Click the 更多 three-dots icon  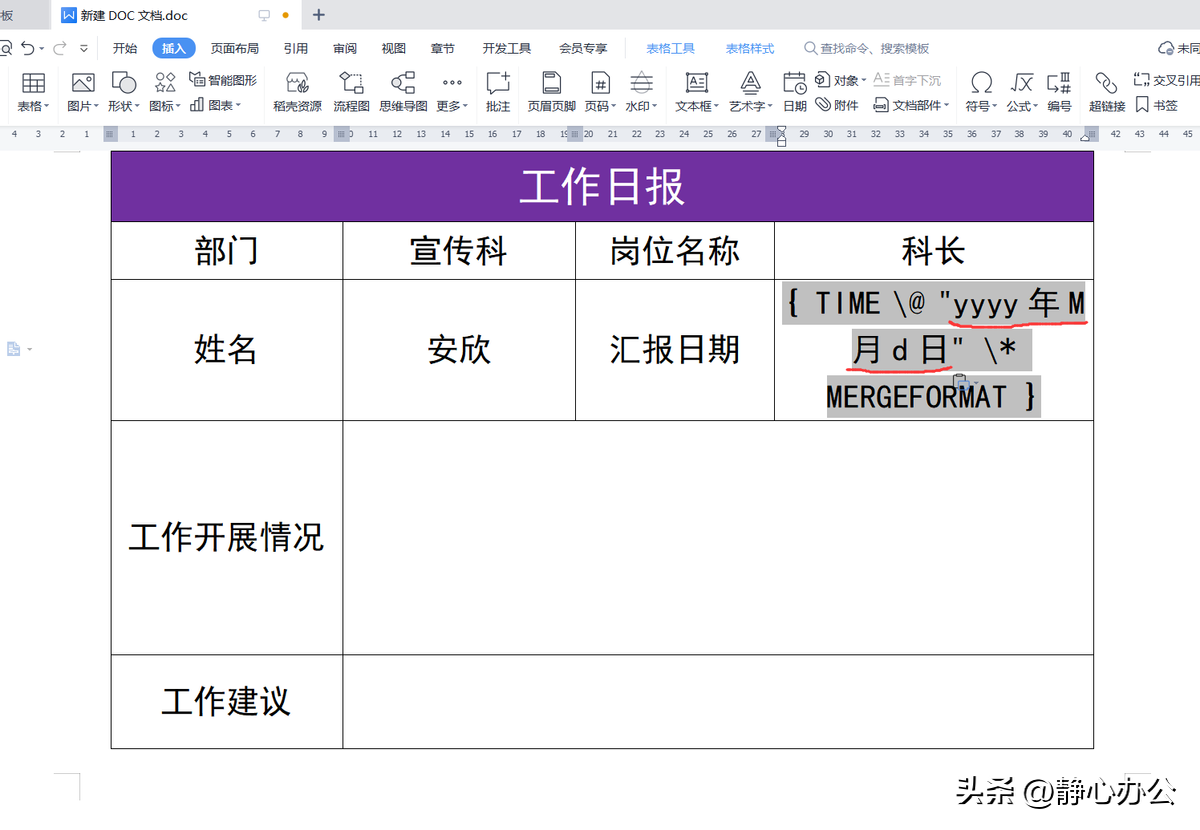[452, 83]
